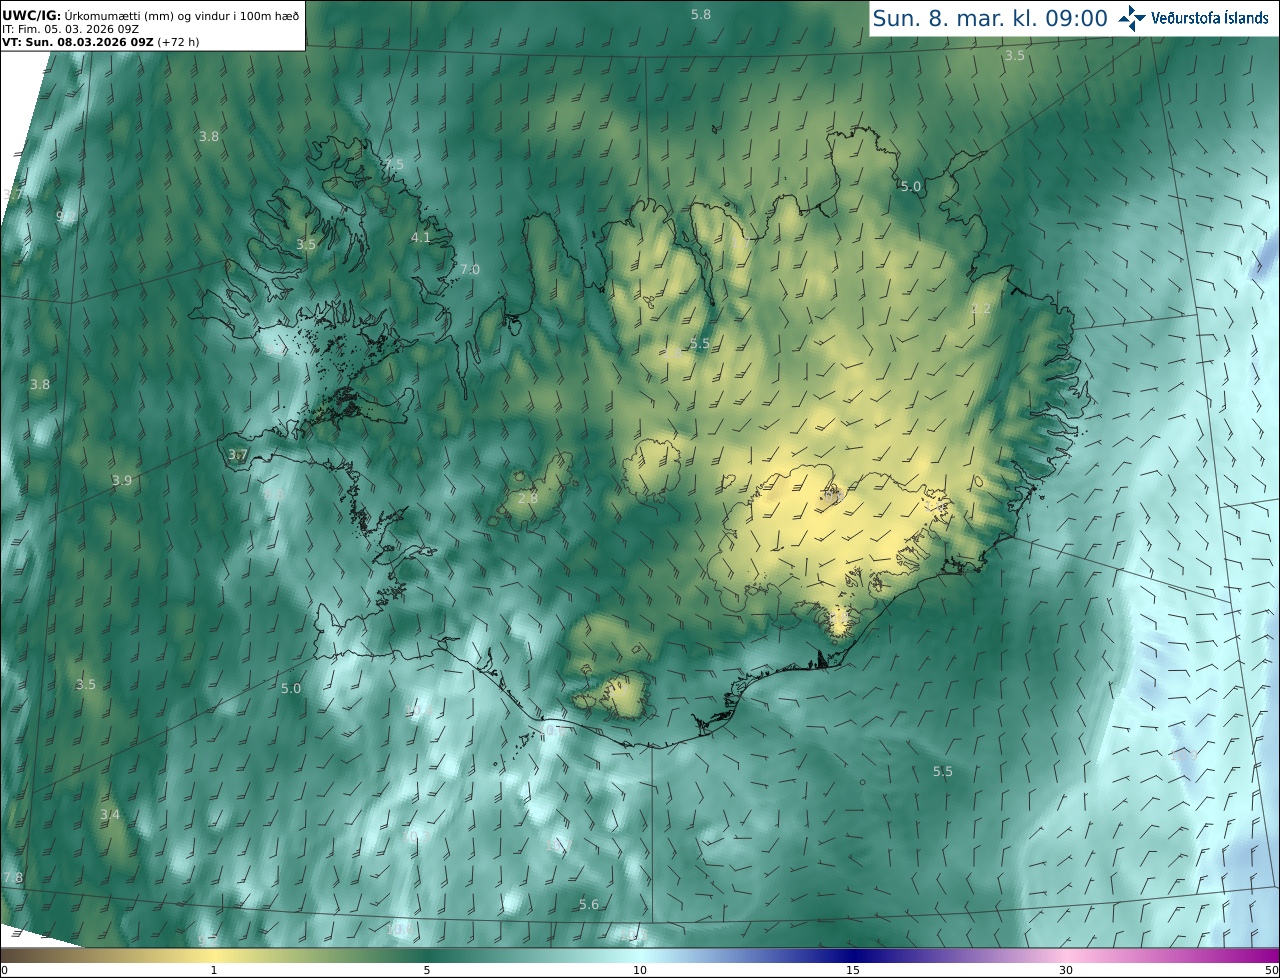
Task: Click the Veðurstofa Íslands logo emblem
Action: [1132, 18]
